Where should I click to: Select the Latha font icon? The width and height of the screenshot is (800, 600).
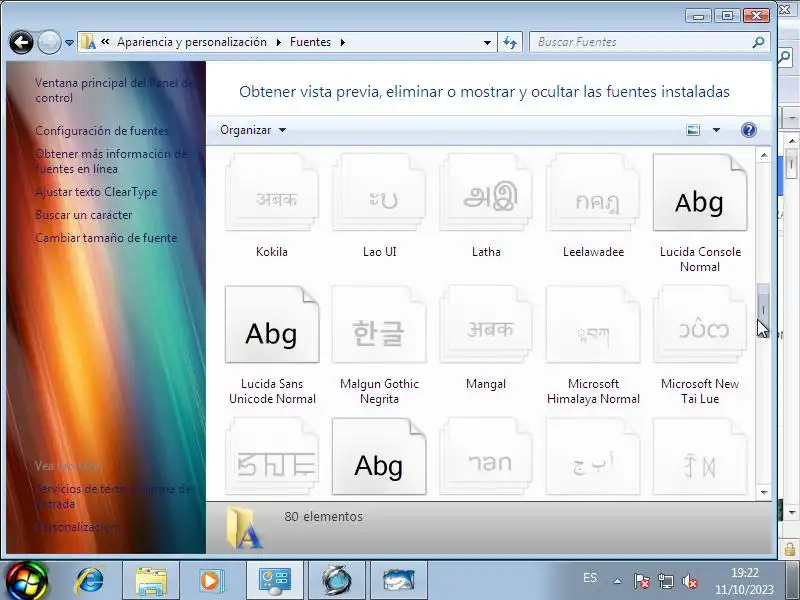point(486,193)
